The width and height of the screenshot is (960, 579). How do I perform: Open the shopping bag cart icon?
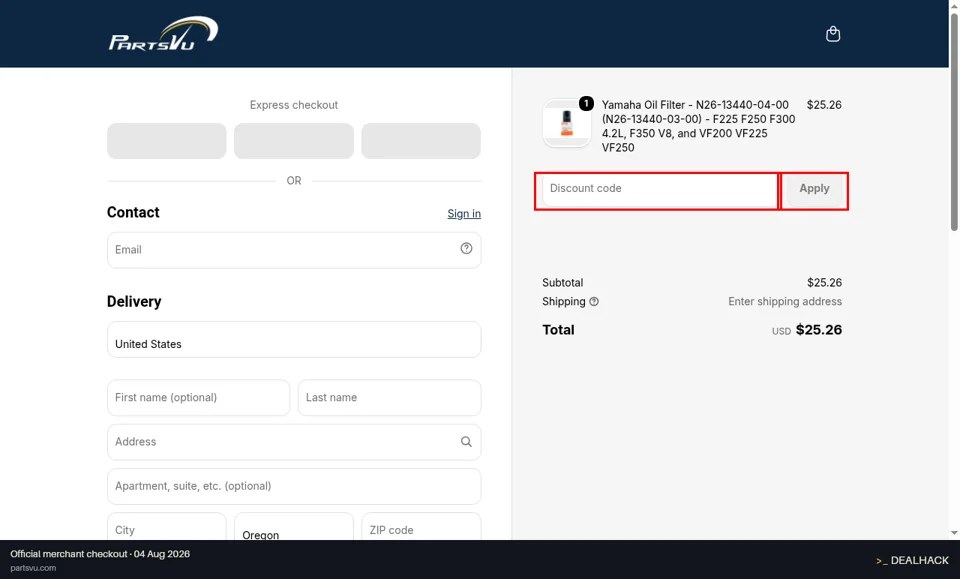(x=833, y=34)
